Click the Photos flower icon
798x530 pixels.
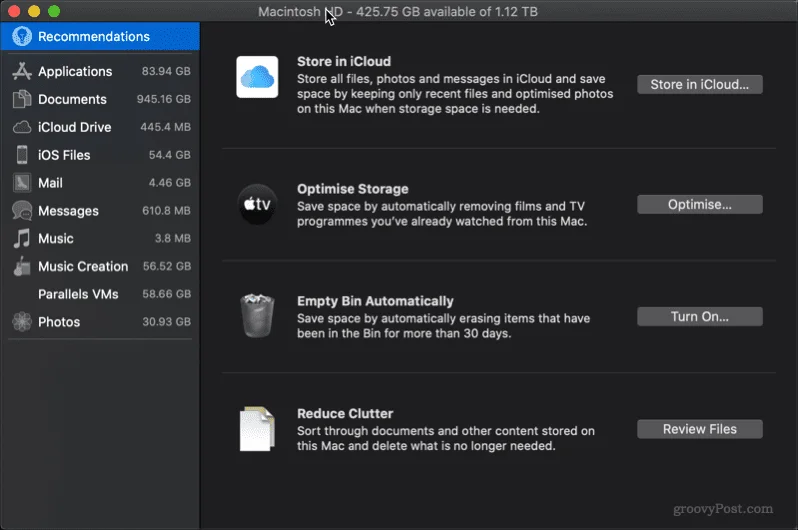pos(22,322)
